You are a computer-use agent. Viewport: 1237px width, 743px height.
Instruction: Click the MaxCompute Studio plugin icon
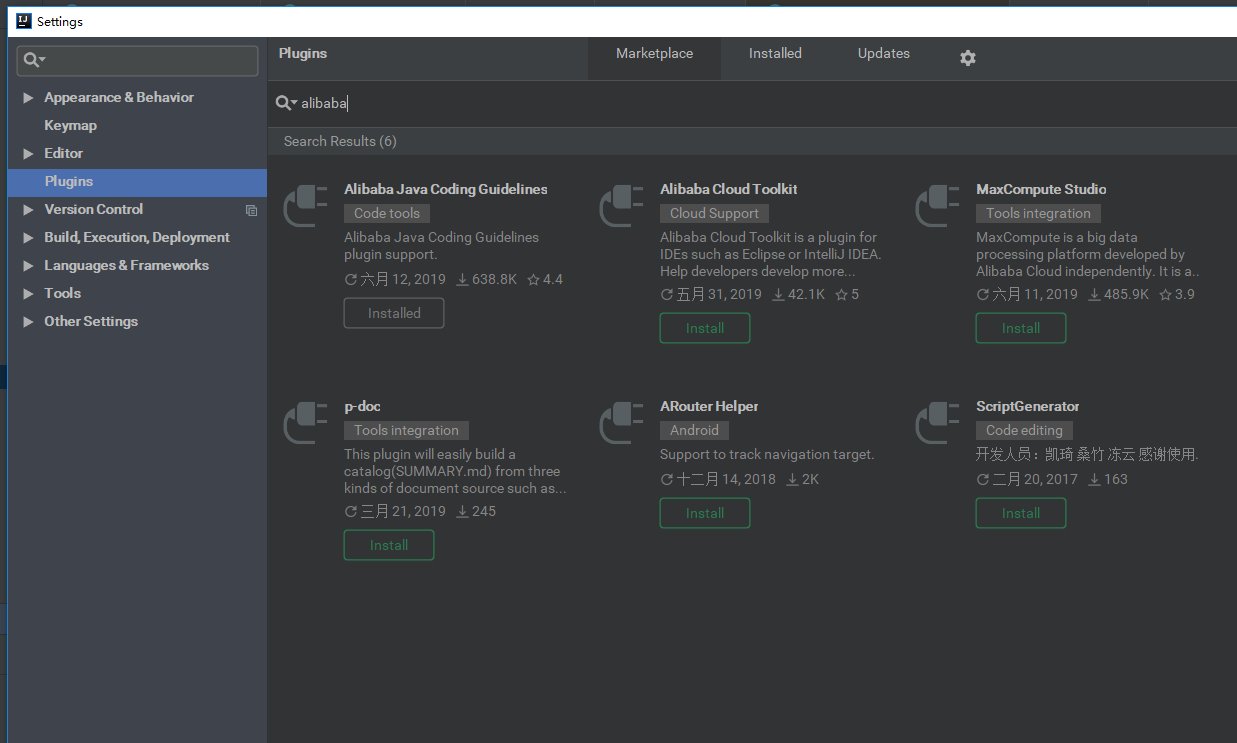tap(938, 206)
